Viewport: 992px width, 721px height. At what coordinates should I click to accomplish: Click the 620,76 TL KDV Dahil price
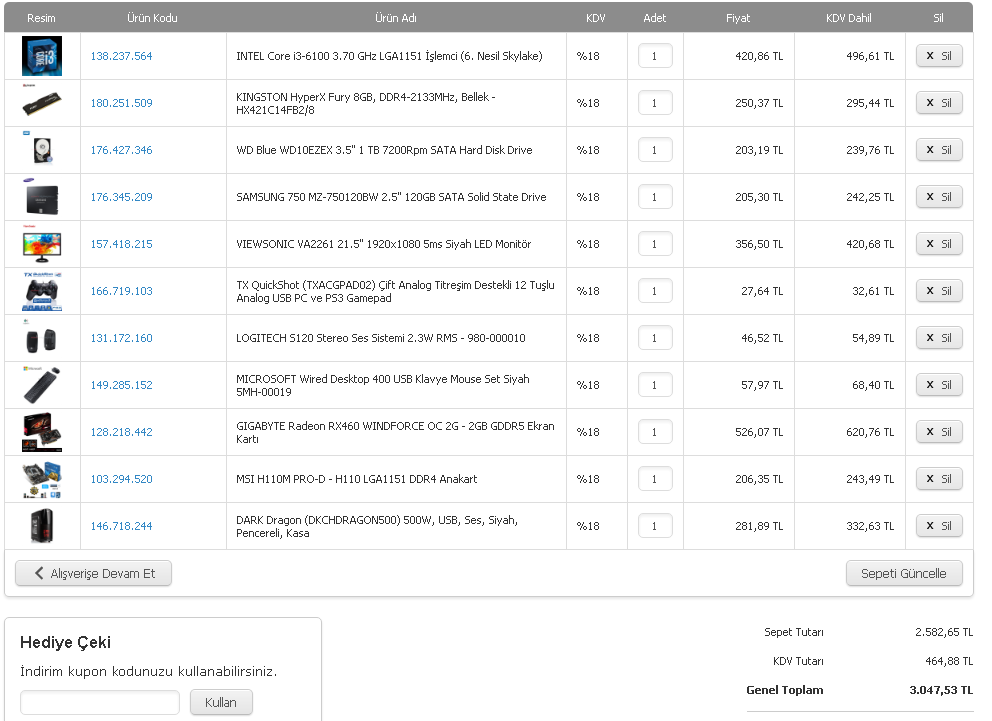870,432
